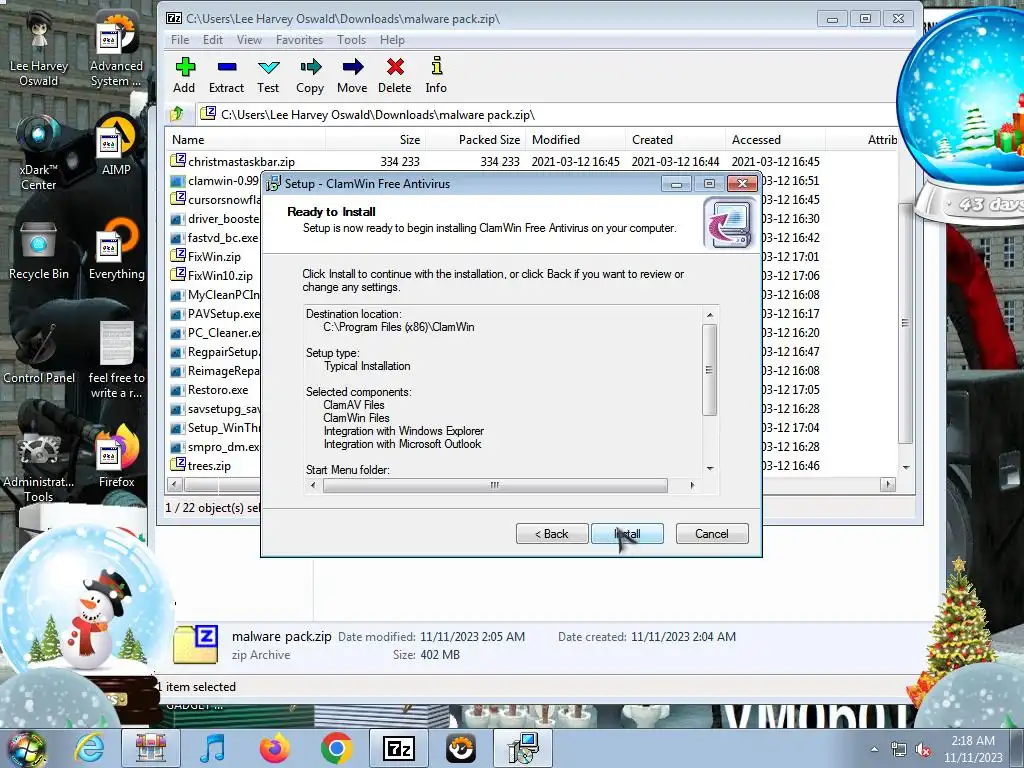1024x768 pixels.
Task: Click the 7-Zip address path field
Action: [x=546, y=114]
